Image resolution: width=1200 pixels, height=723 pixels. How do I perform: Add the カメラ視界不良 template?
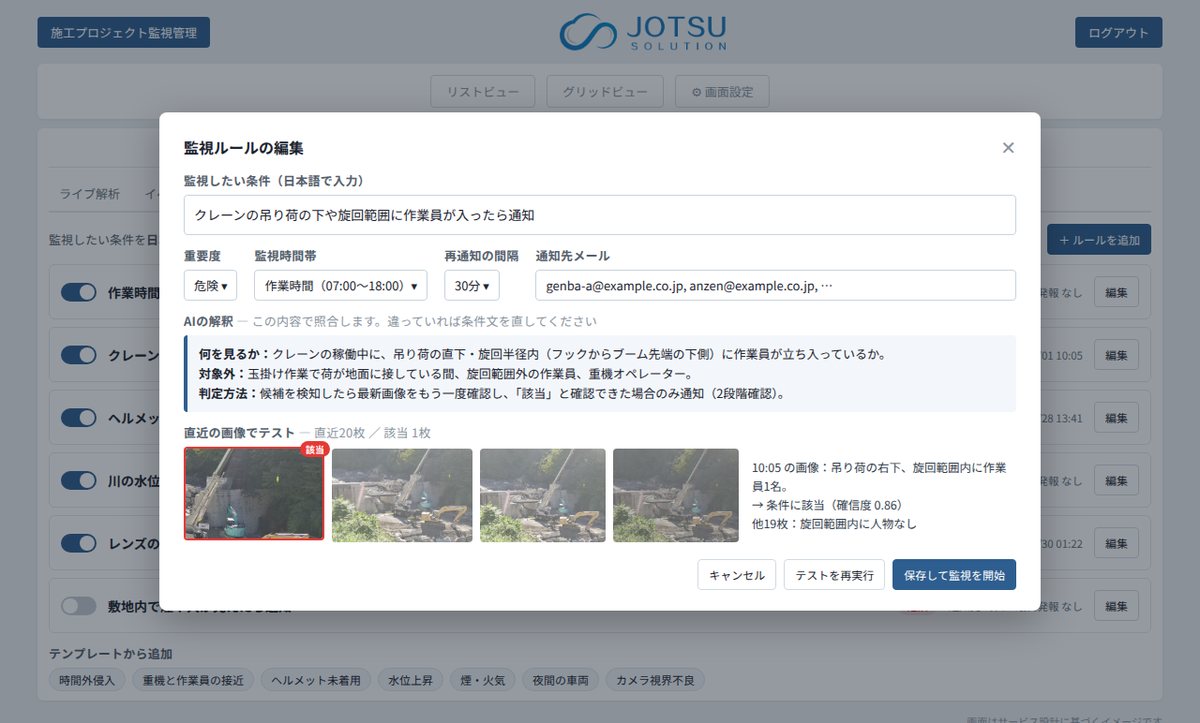coord(655,680)
